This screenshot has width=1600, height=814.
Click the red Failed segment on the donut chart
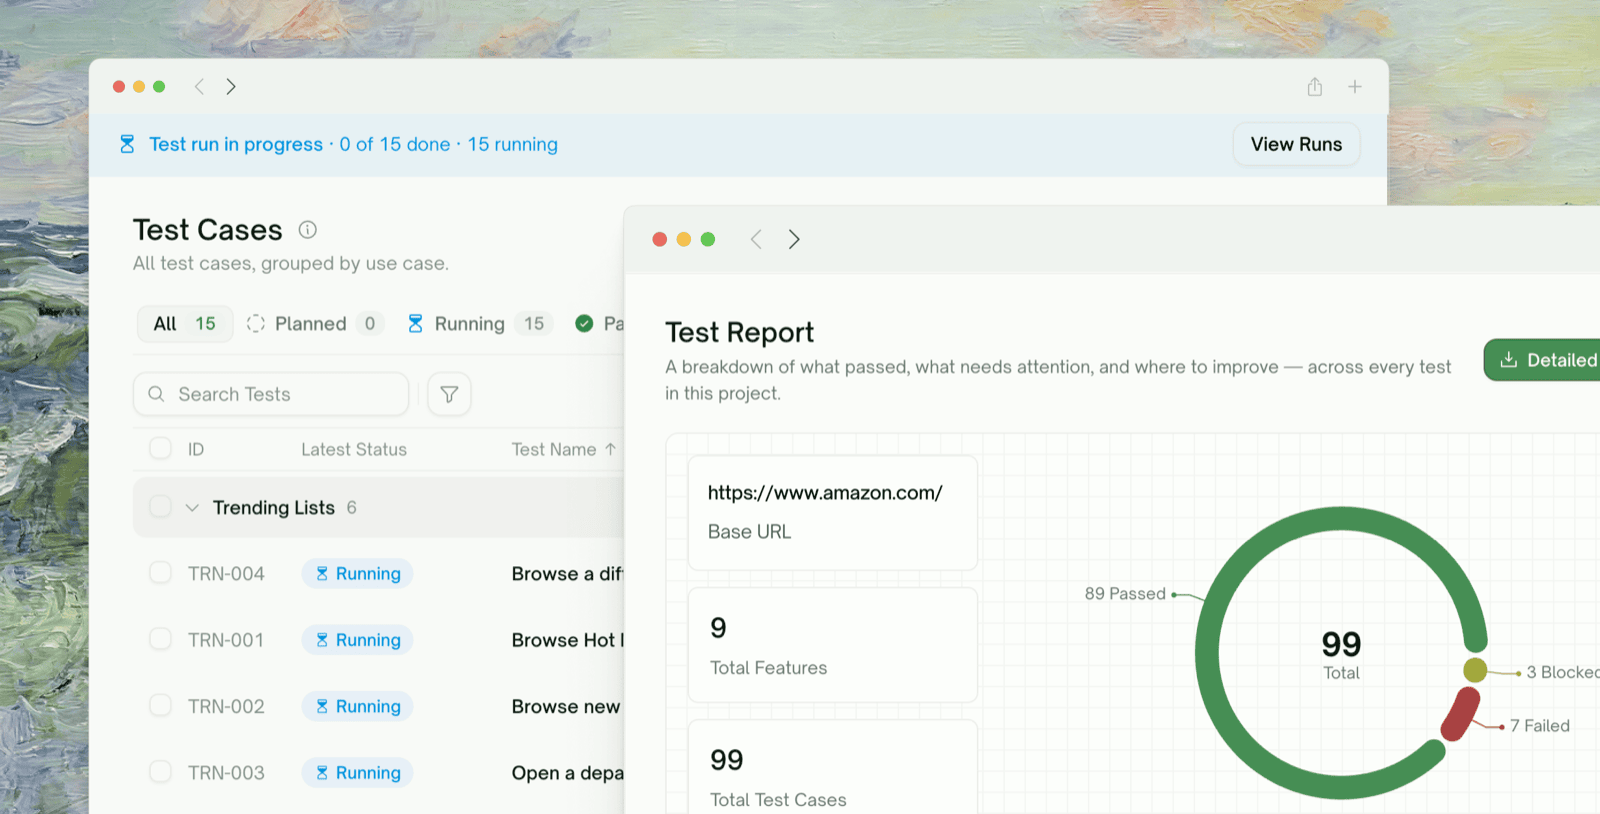point(1460,714)
